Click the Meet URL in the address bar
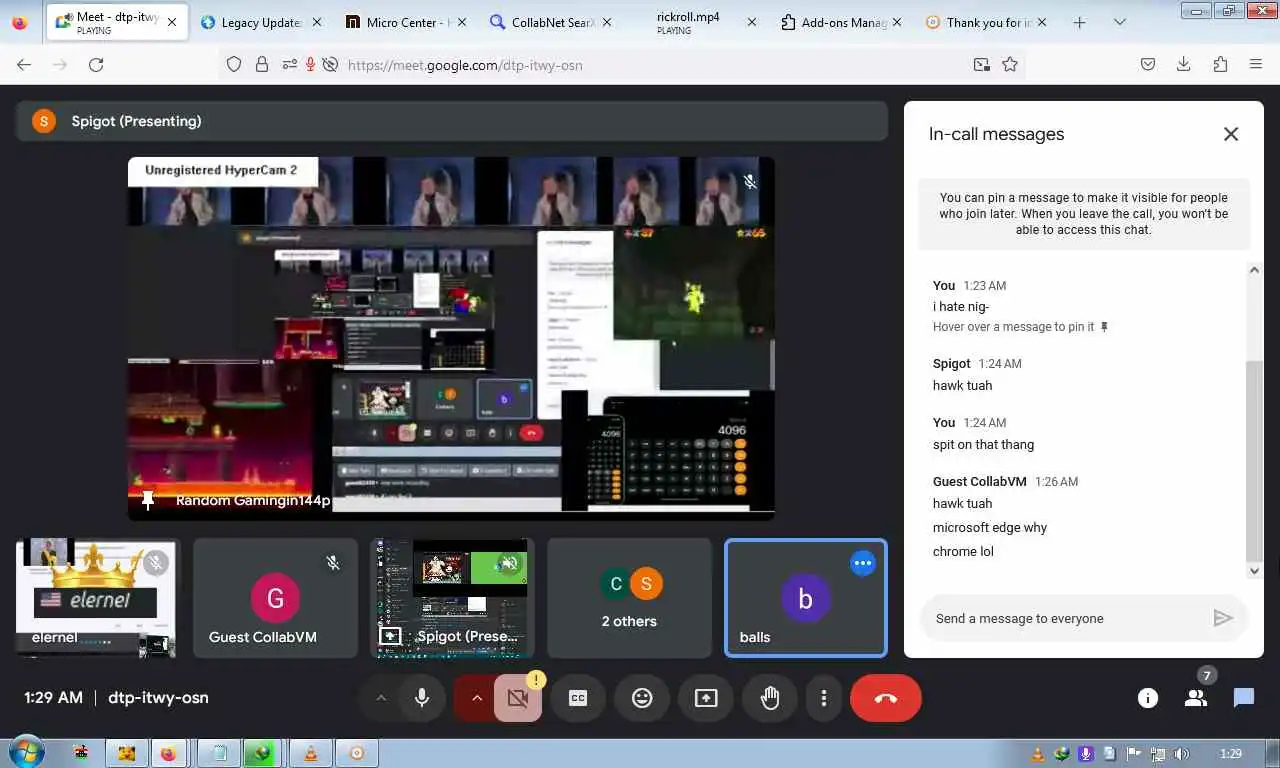 point(465,65)
